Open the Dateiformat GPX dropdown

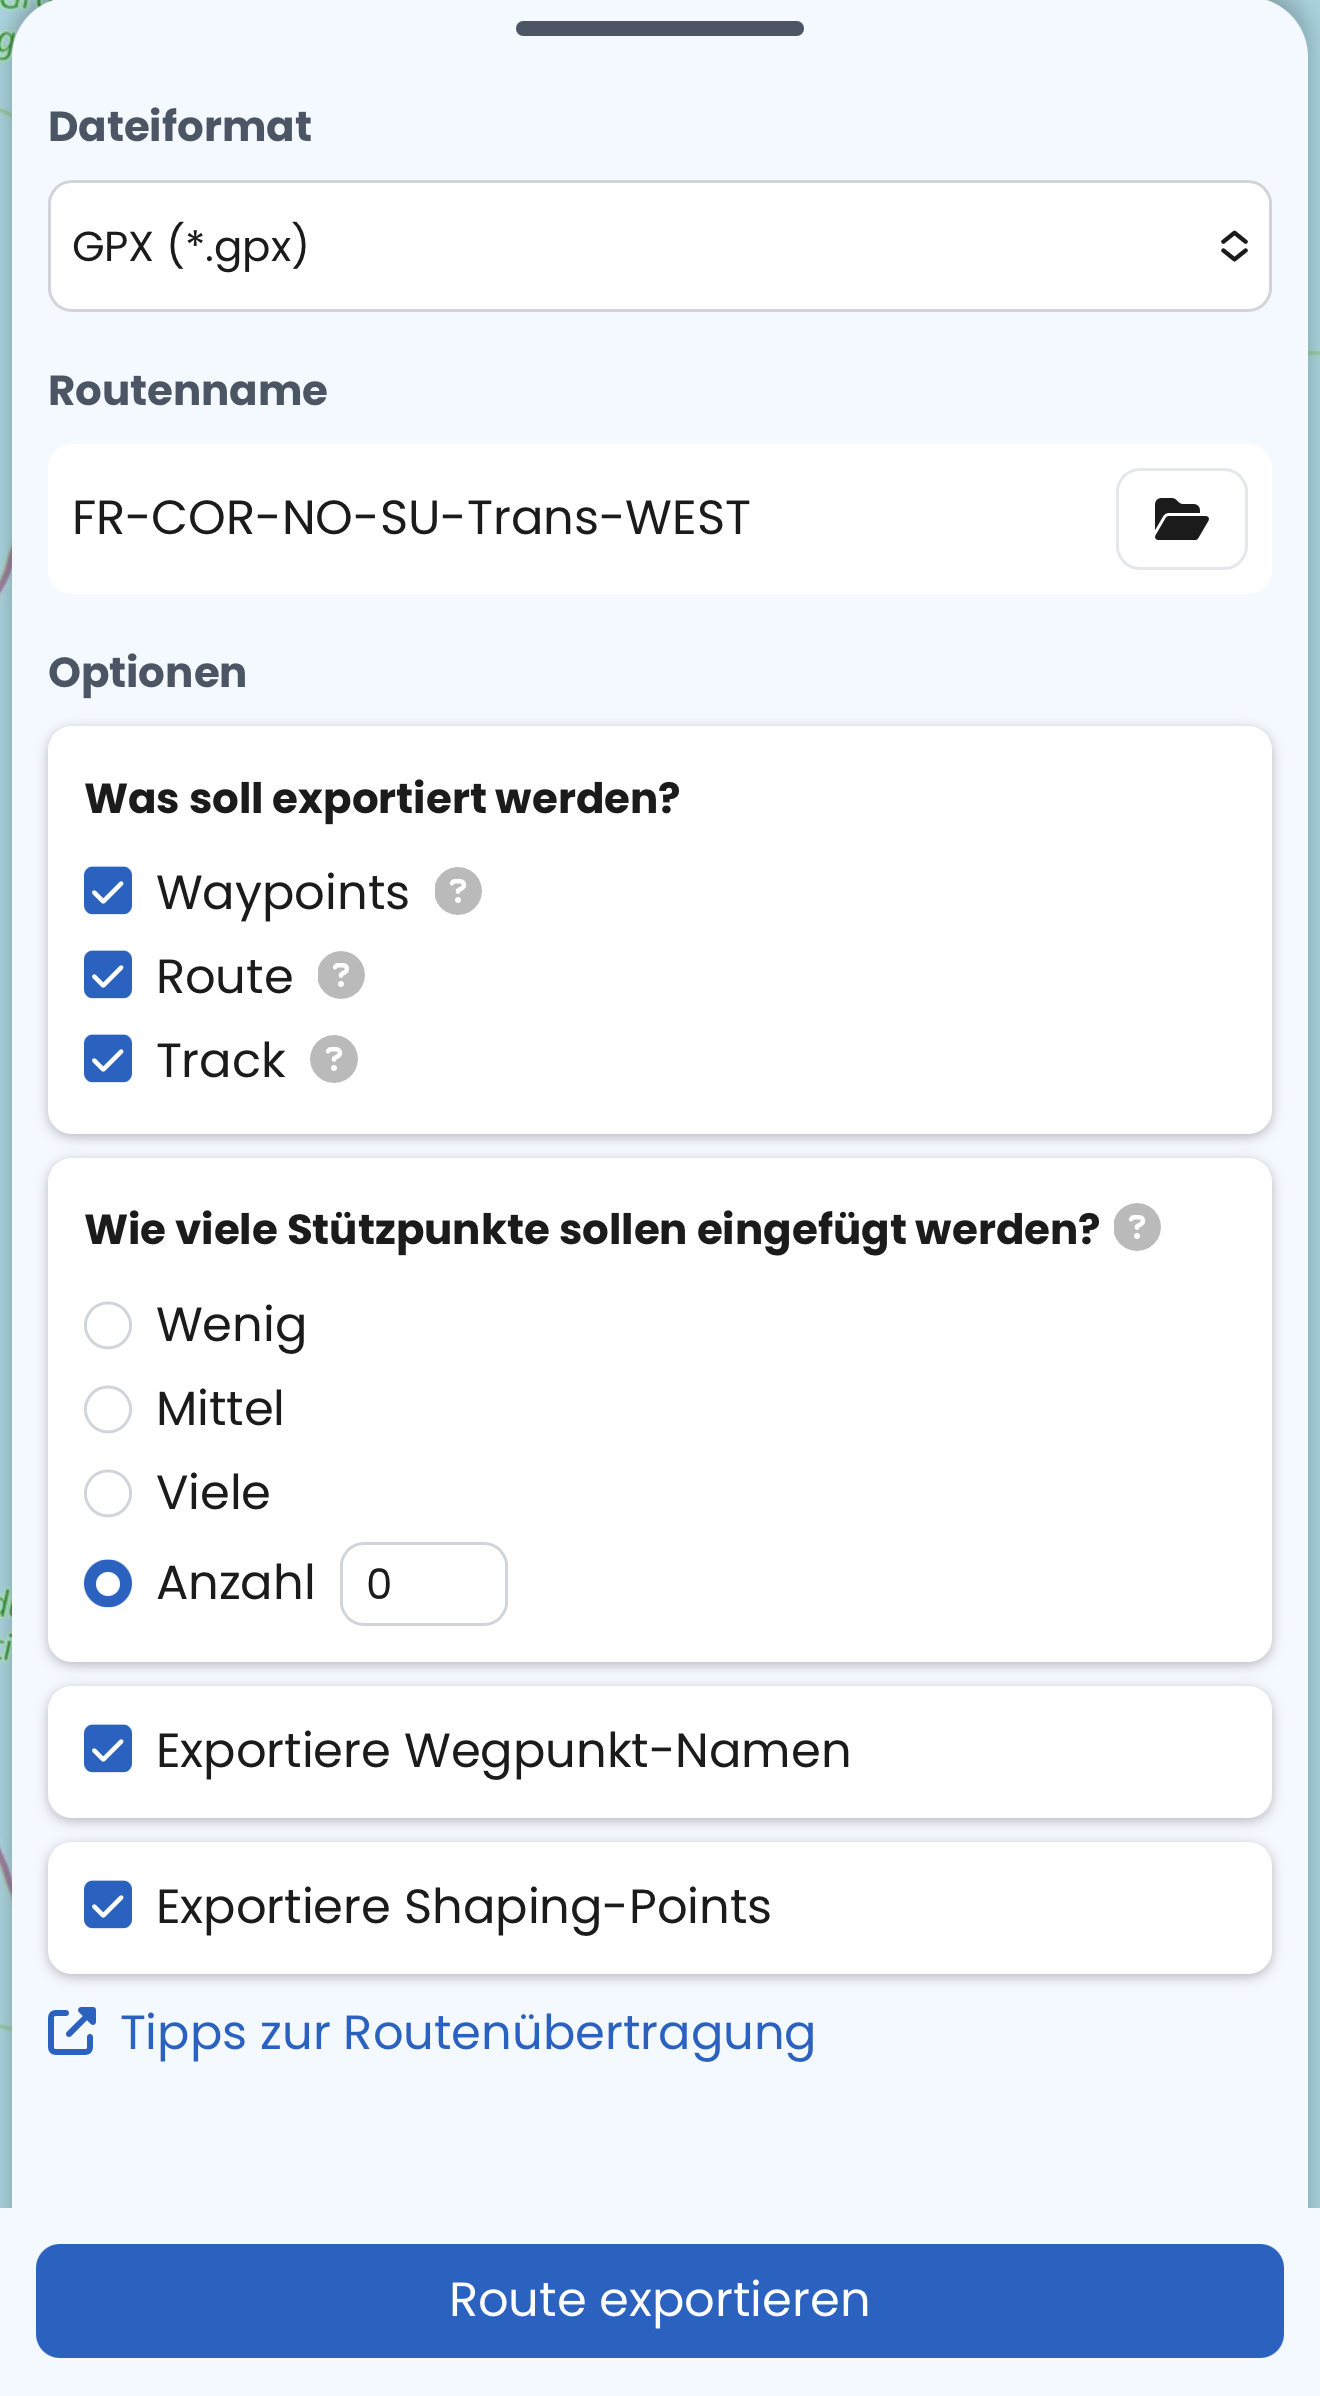(640, 246)
